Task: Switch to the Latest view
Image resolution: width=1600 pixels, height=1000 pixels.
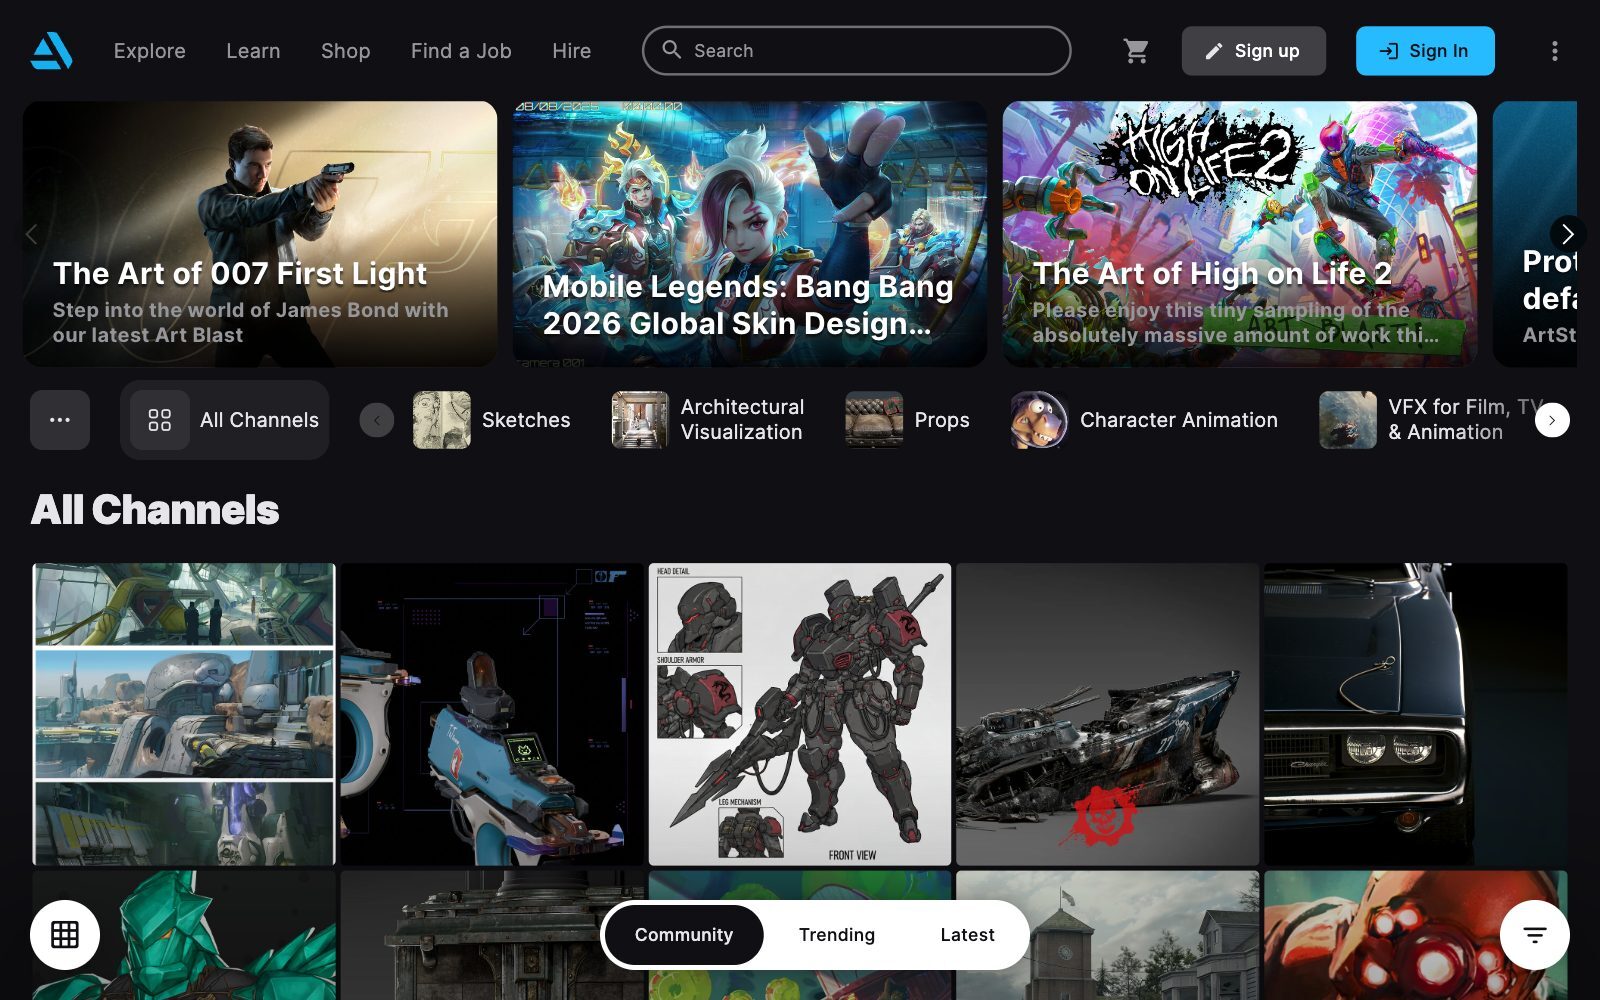Action: point(967,935)
